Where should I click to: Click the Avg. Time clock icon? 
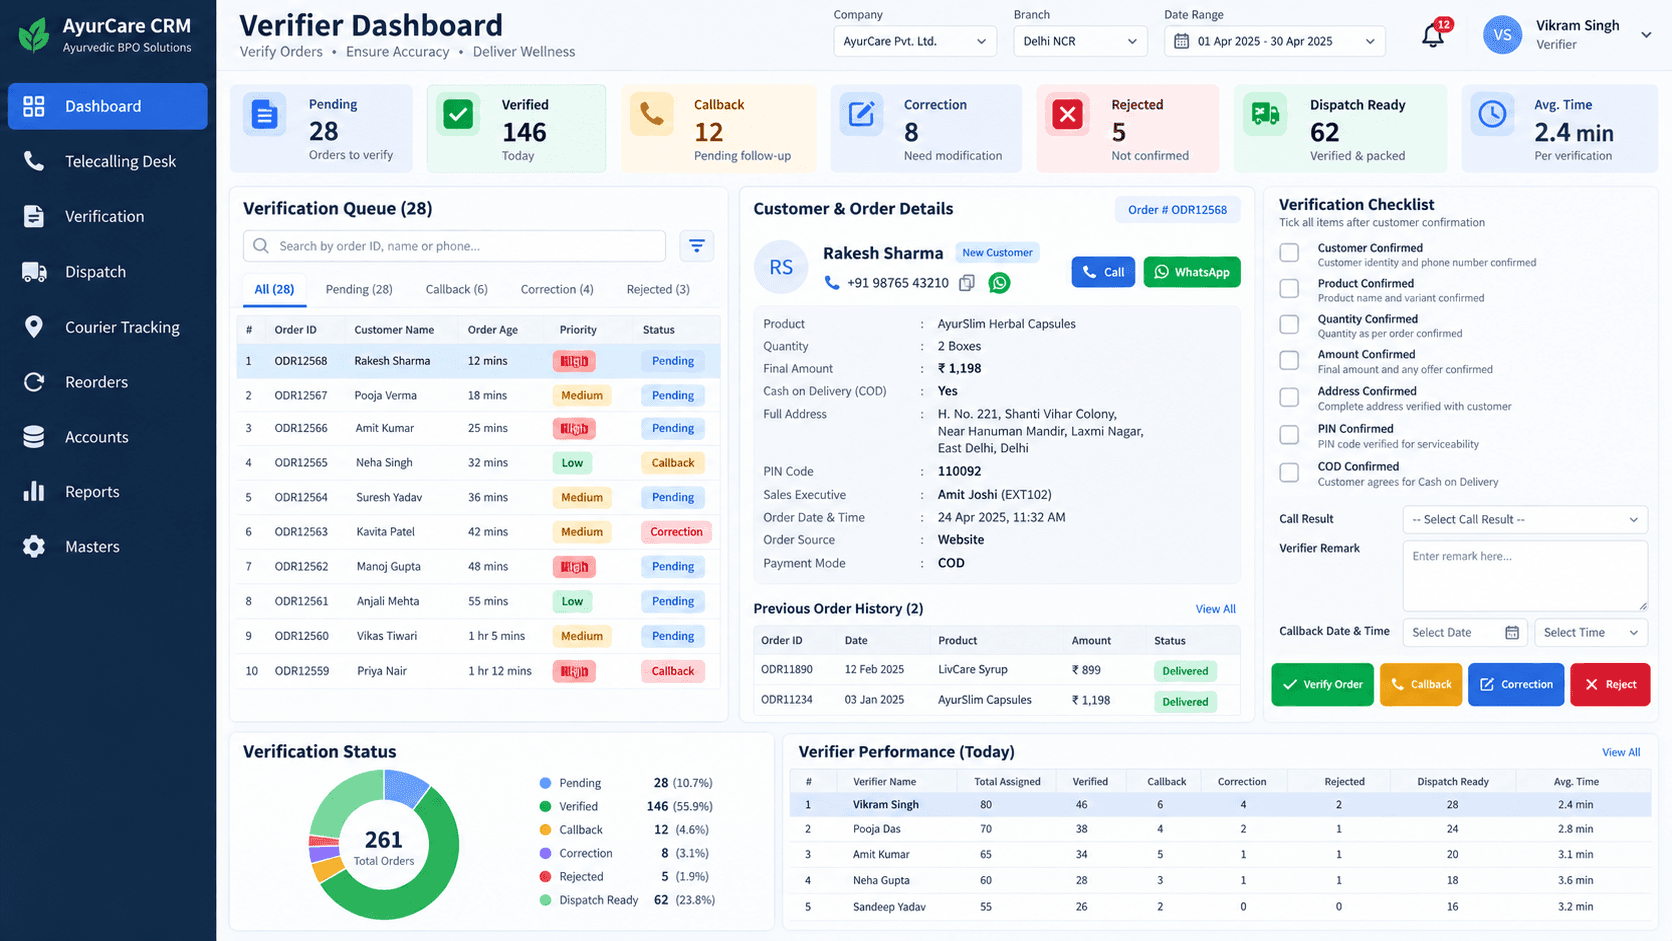(x=1492, y=115)
